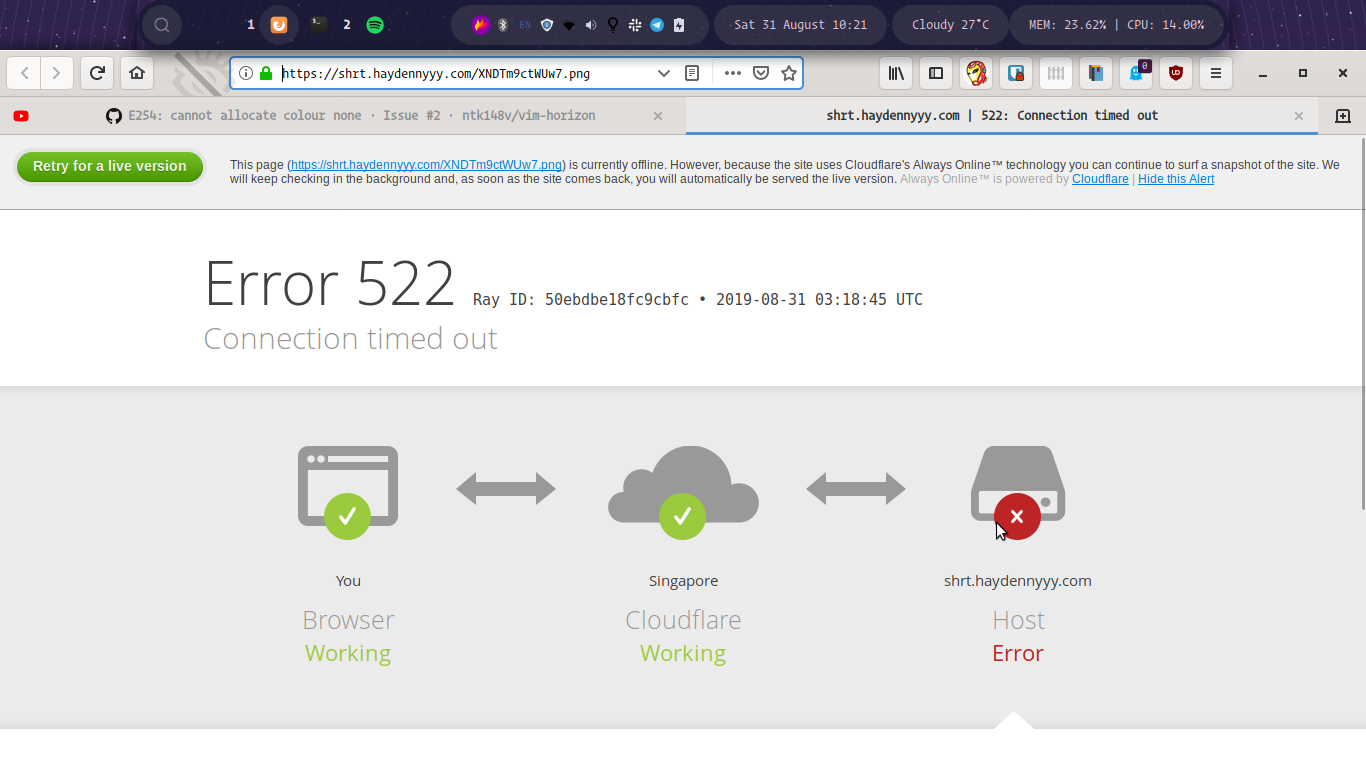Toggle Bluetooth tray icon
The height and width of the screenshot is (768, 1366).
click(x=503, y=25)
